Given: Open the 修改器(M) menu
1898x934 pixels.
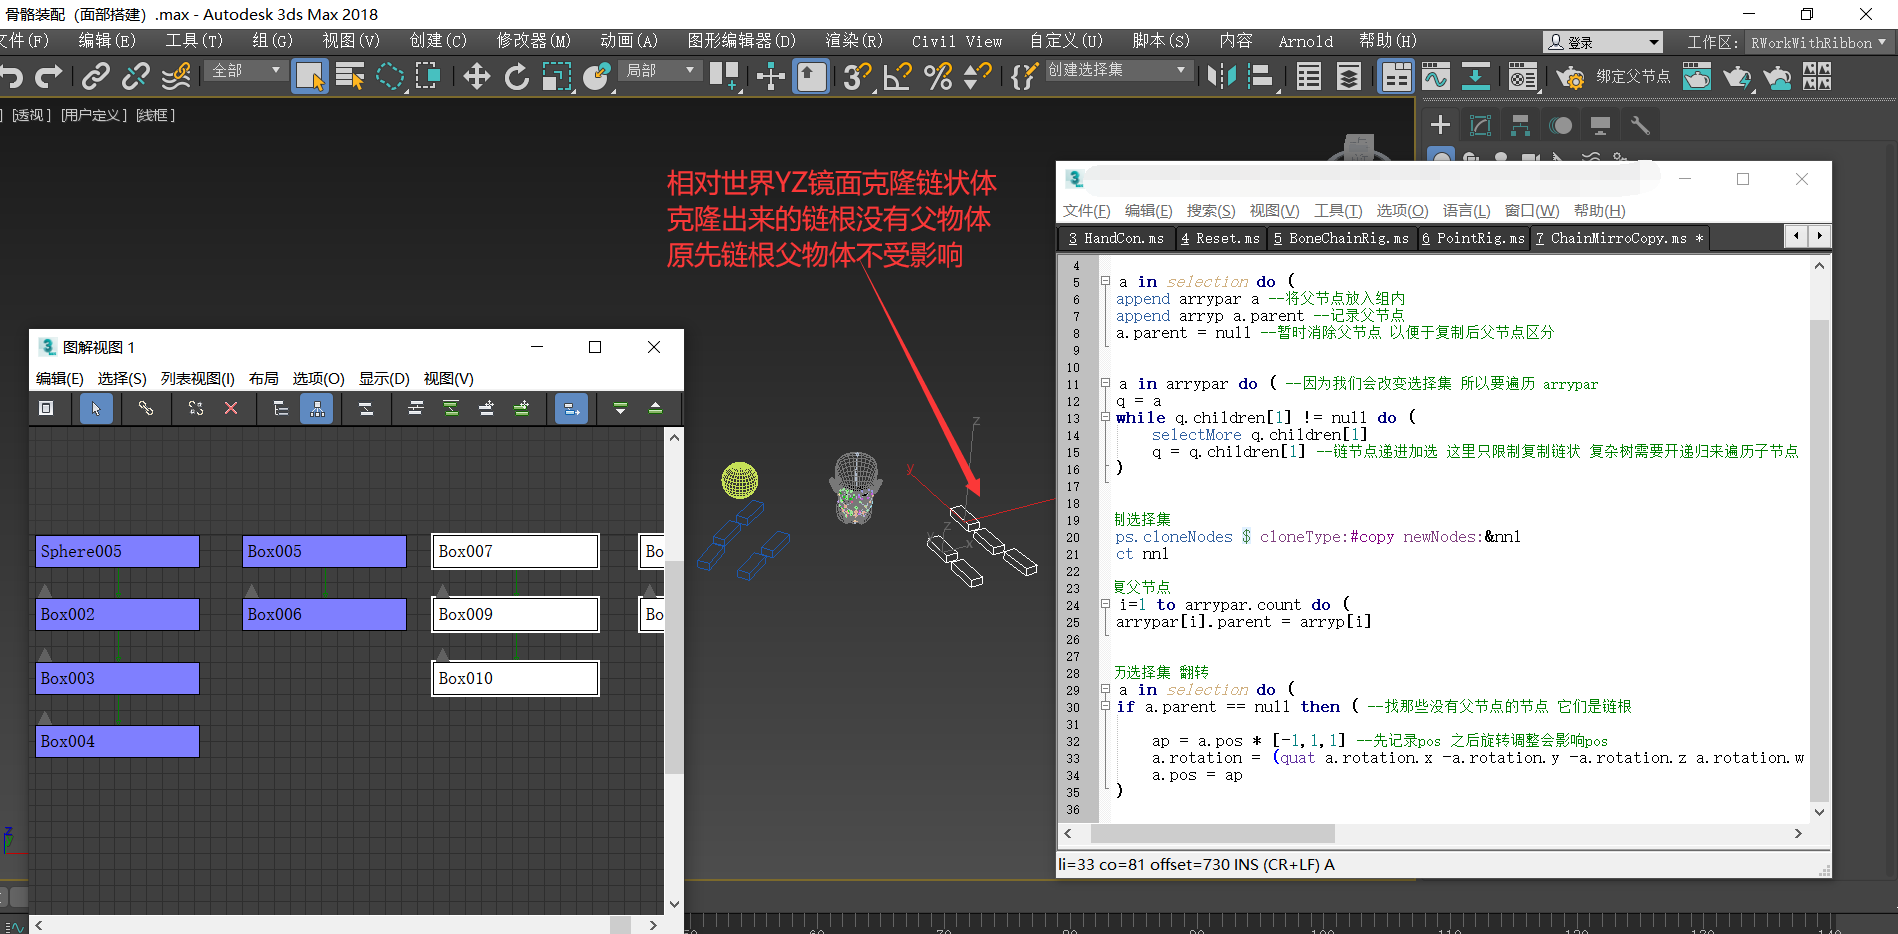Looking at the screenshot, I should tap(533, 41).
